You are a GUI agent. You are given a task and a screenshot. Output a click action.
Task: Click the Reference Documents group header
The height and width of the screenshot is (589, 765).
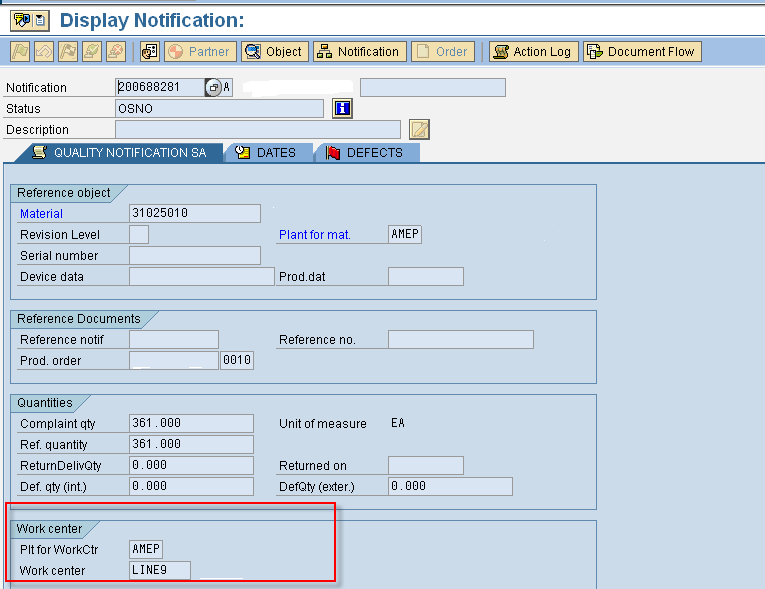[x=79, y=319]
